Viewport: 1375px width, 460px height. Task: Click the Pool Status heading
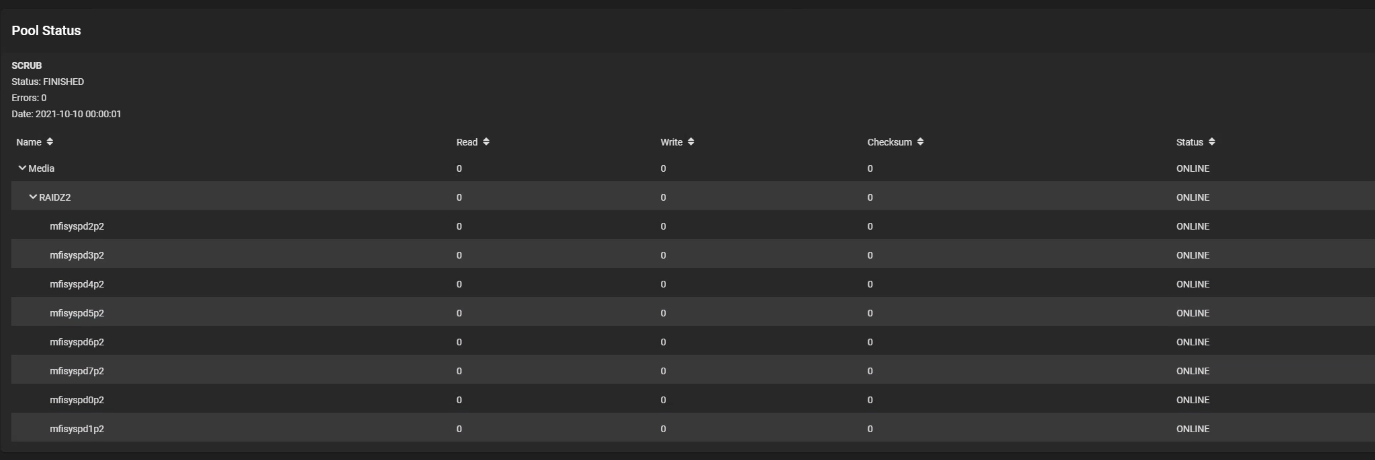pyautogui.click(x=46, y=31)
